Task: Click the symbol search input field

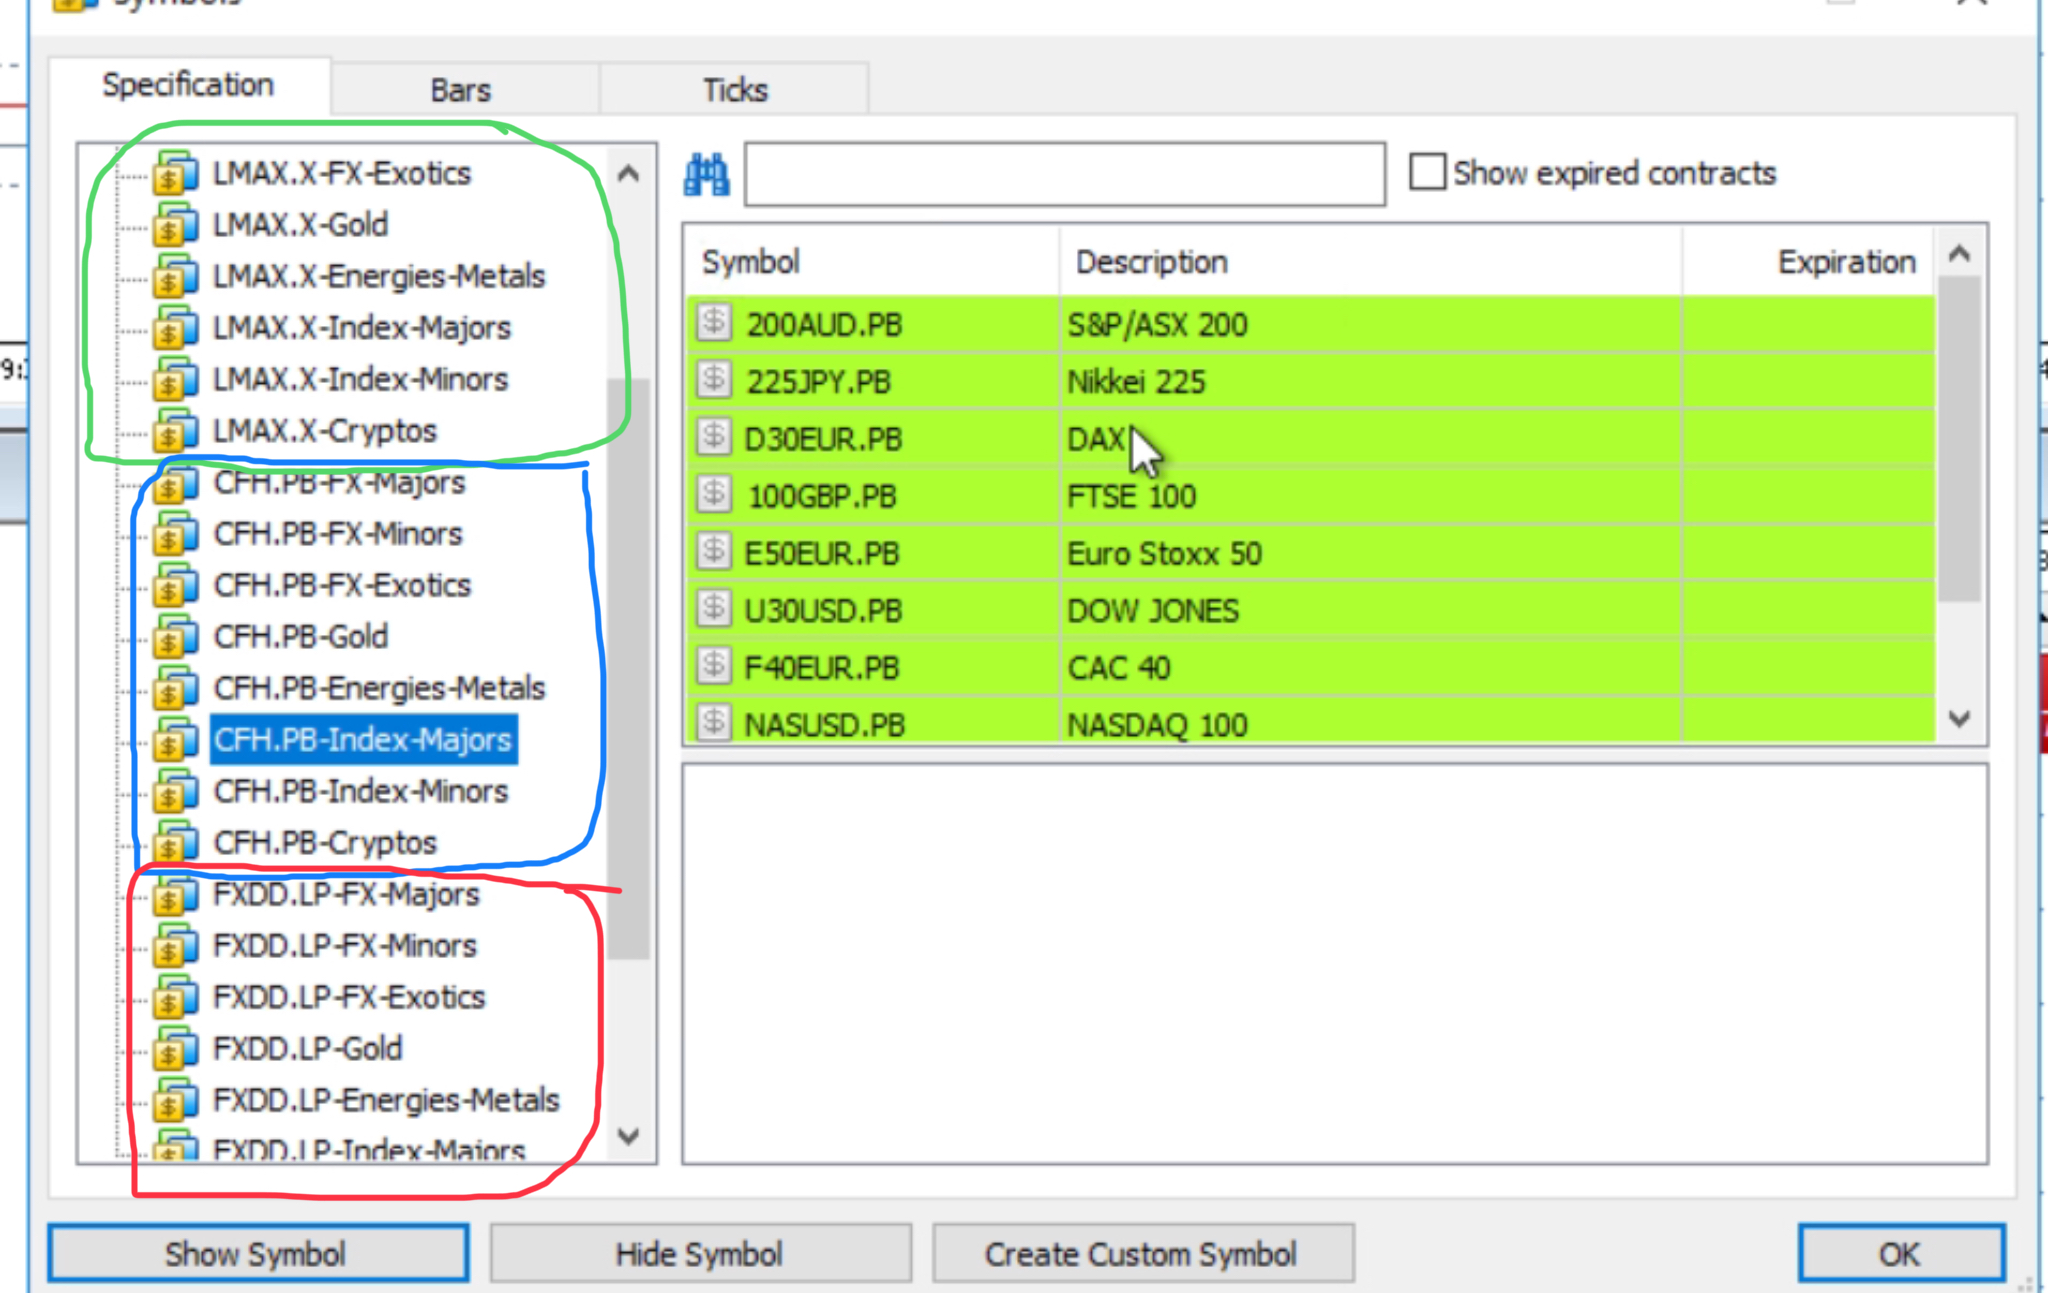Action: click(x=1065, y=175)
